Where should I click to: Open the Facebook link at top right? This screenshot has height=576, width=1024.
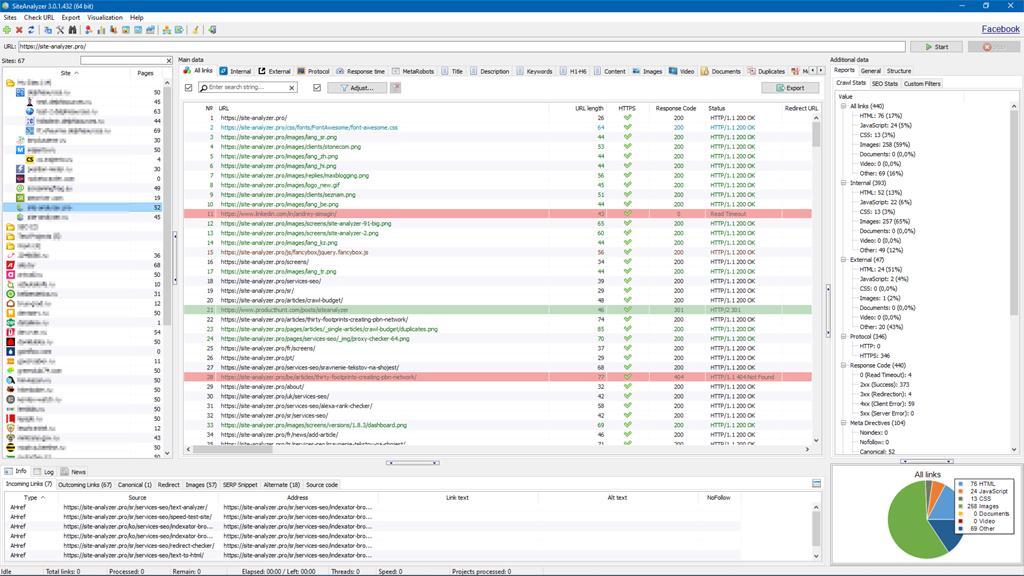click(999, 29)
